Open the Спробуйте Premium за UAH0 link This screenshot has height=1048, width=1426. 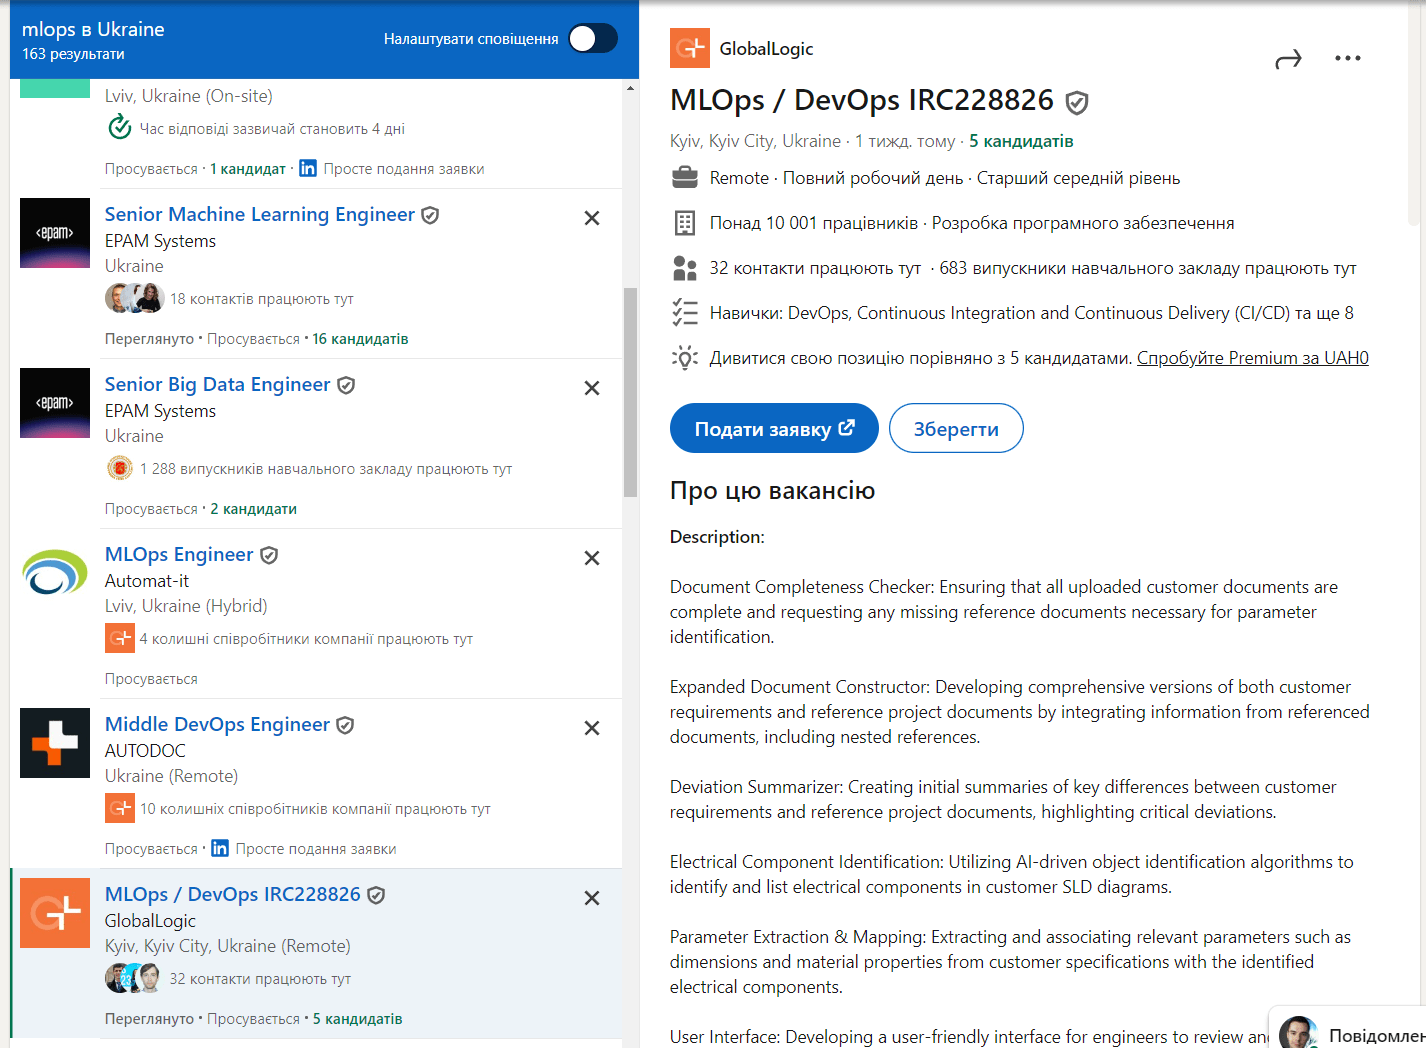click(x=1252, y=358)
